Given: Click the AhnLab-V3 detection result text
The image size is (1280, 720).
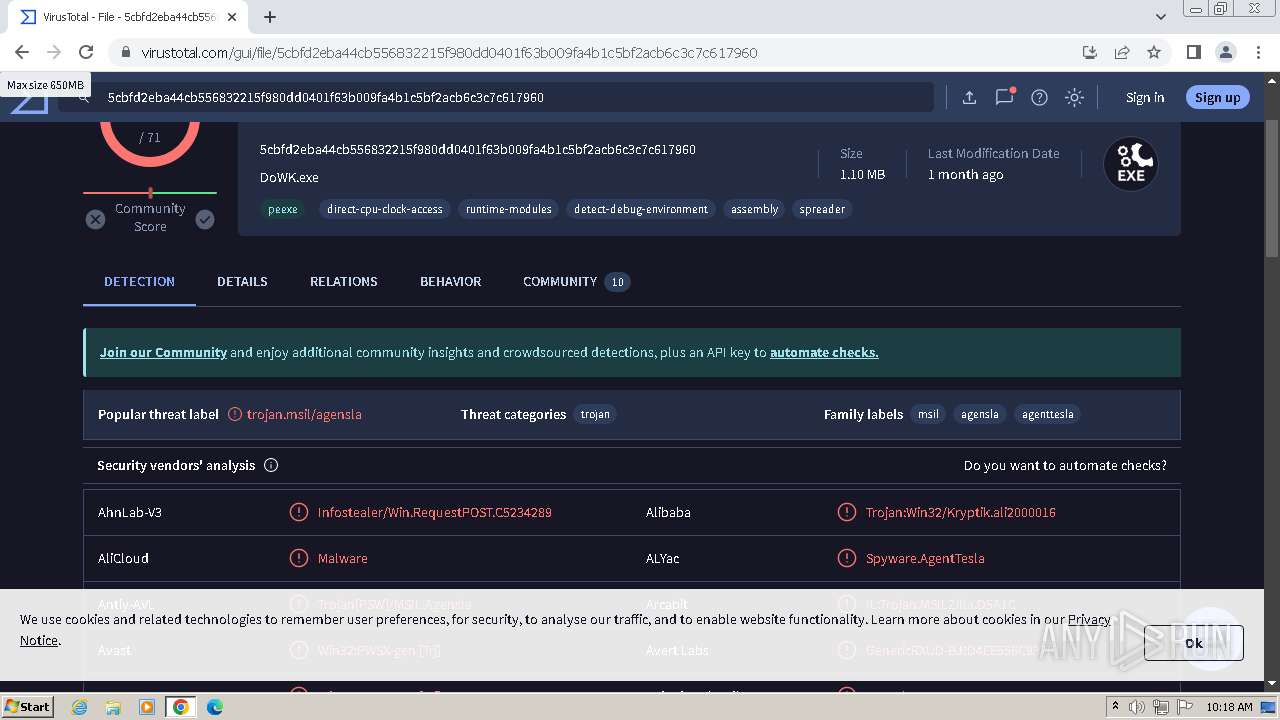Looking at the screenshot, I should (x=435, y=512).
